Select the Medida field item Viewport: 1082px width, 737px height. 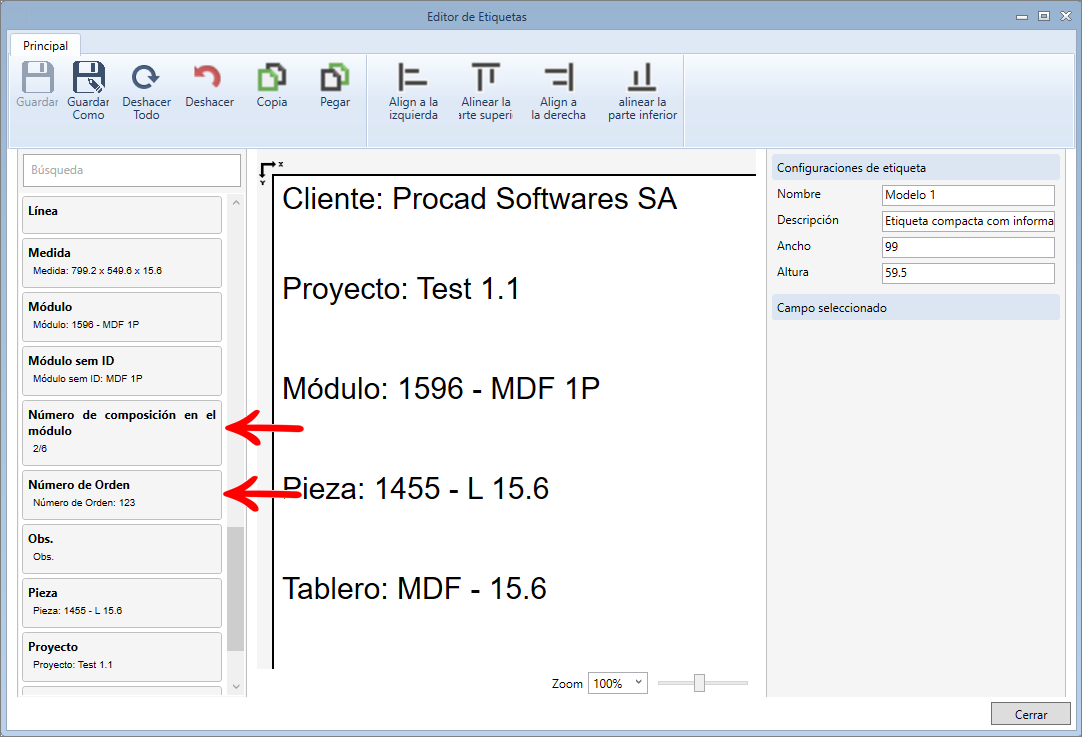(122, 262)
